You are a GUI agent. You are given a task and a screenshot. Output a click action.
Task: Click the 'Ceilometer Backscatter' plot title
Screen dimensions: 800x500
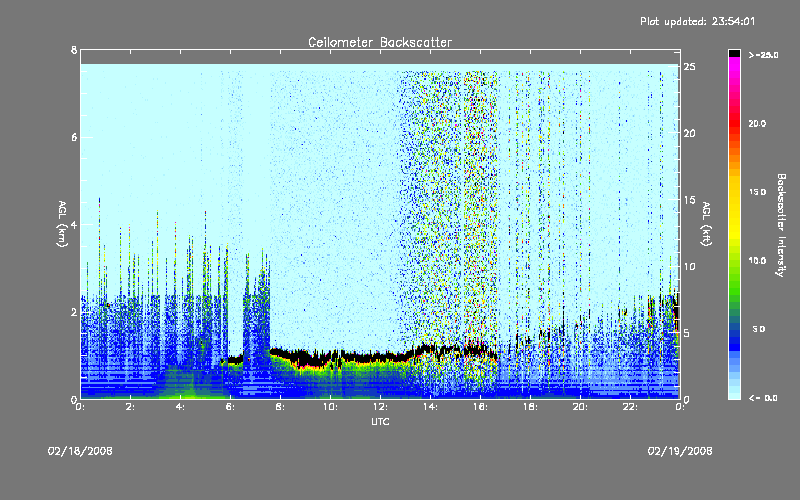(380, 42)
